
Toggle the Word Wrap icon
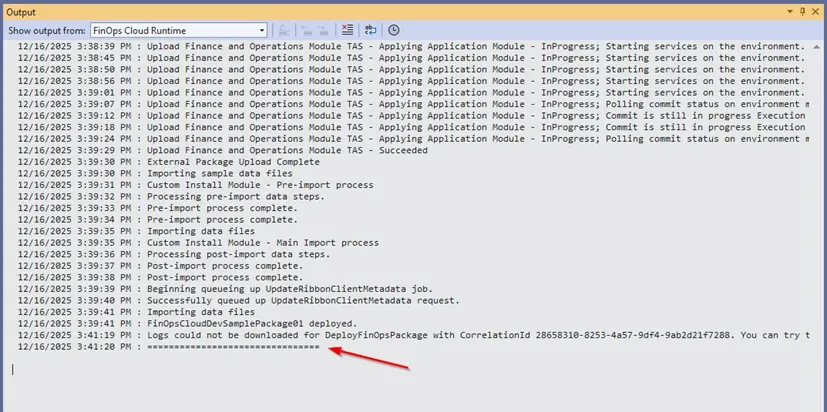(x=370, y=30)
